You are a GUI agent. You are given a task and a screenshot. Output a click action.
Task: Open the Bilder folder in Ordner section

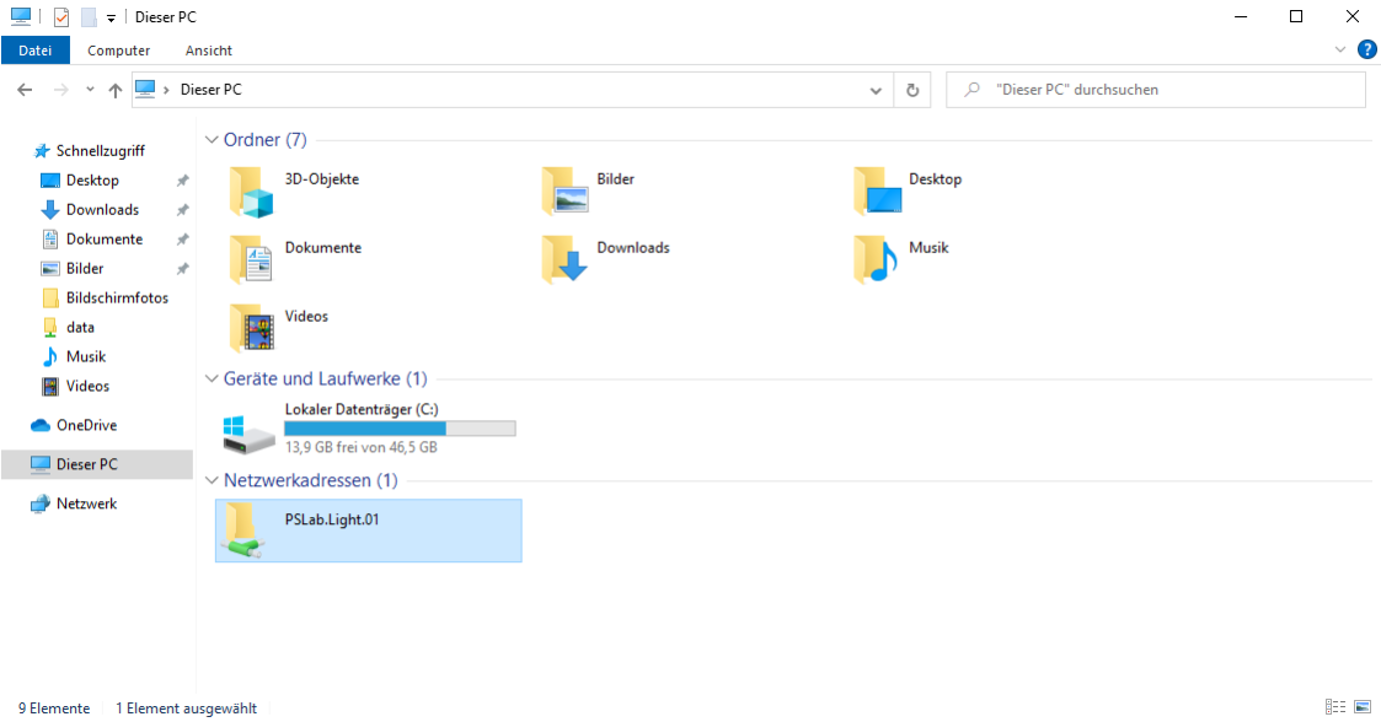(x=565, y=191)
